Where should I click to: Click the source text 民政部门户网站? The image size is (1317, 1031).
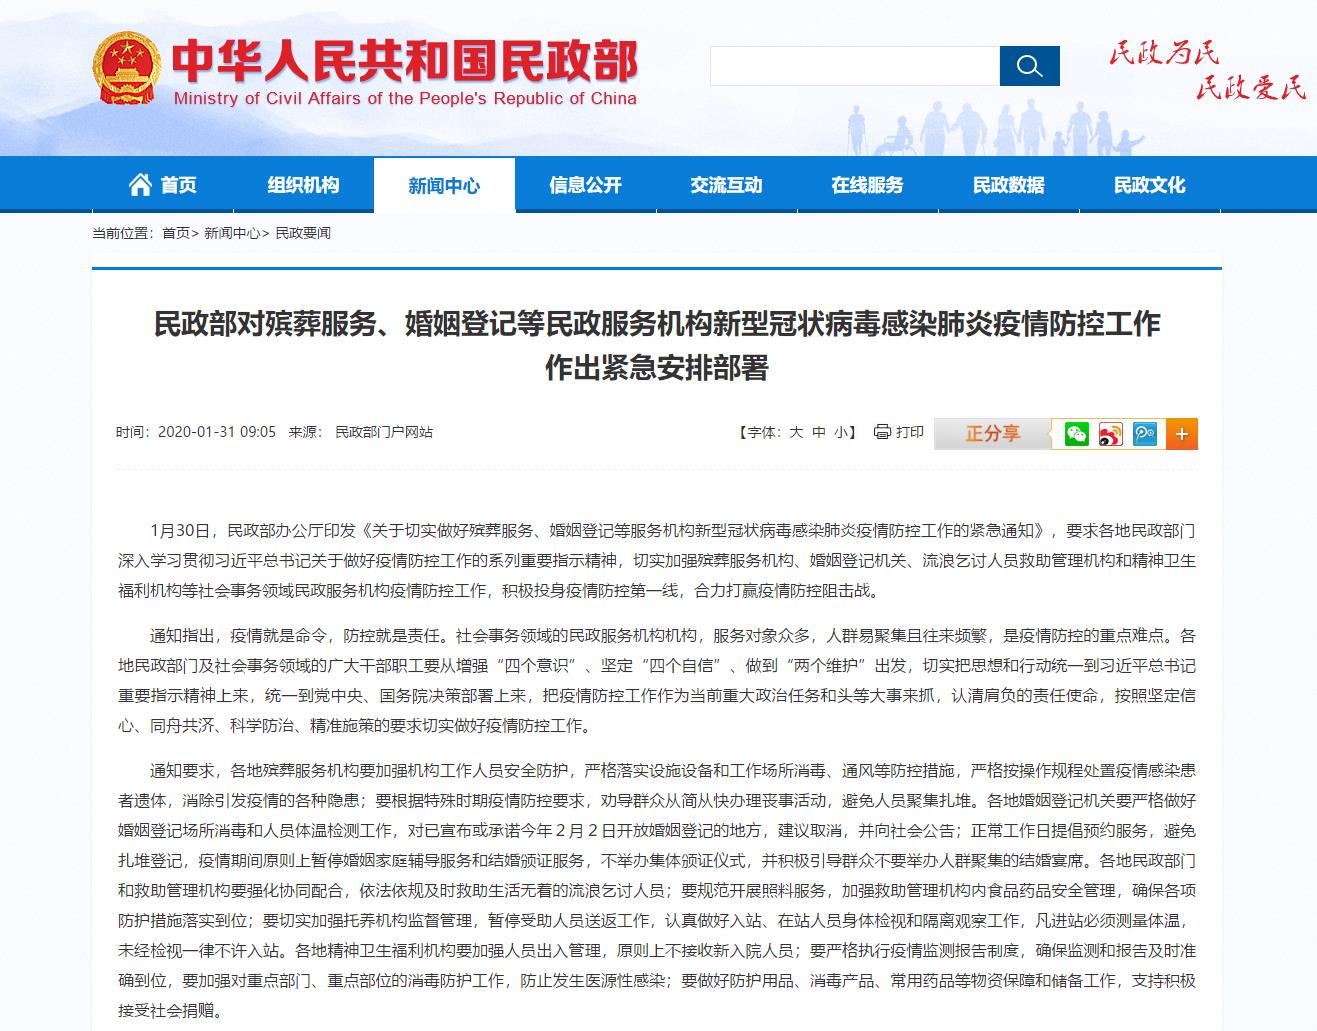[x=384, y=432]
